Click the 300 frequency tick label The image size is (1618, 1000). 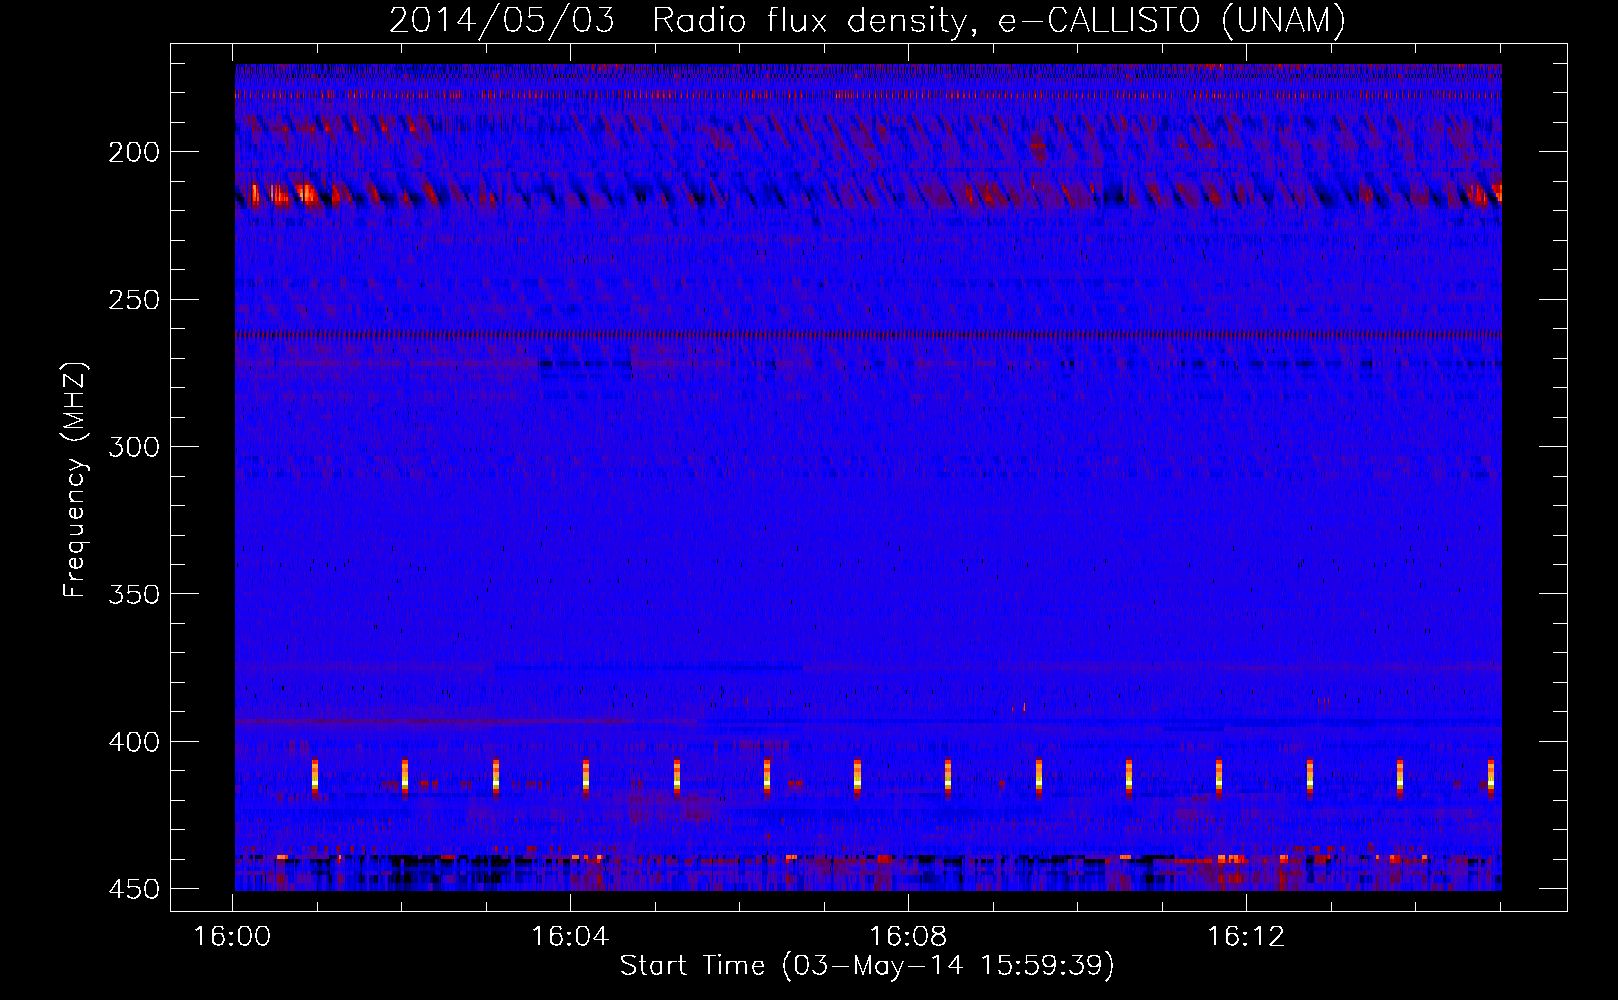coord(134,447)
